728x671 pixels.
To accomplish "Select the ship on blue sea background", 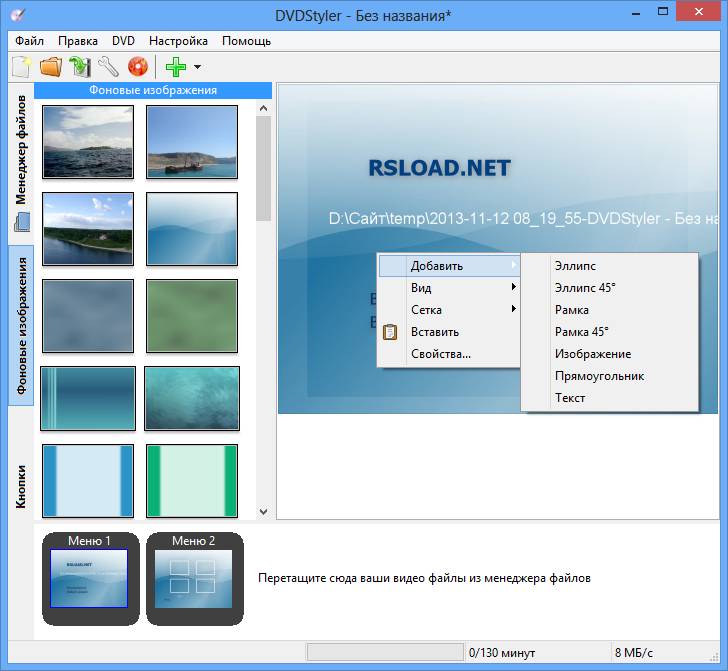I will (192, 142).
